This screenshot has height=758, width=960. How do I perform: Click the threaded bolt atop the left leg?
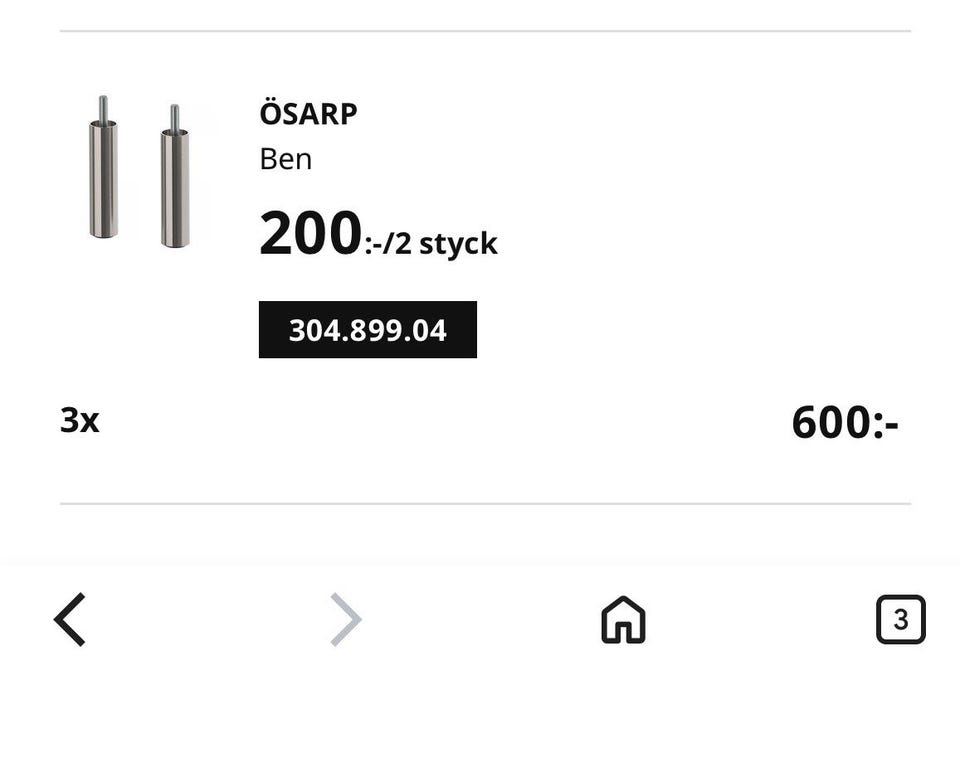103,108
